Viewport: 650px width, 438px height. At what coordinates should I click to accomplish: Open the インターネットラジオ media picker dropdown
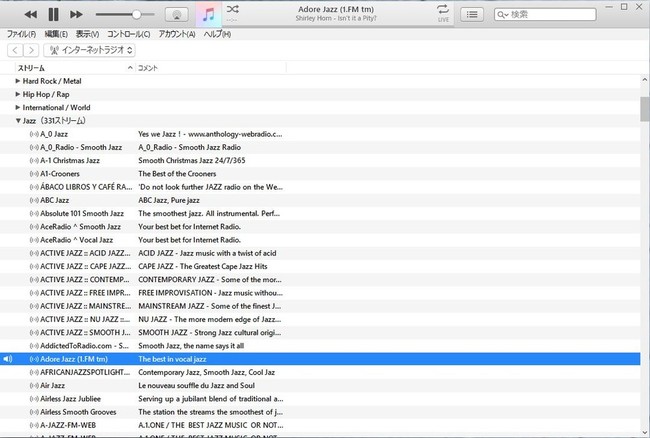[90, 50]
